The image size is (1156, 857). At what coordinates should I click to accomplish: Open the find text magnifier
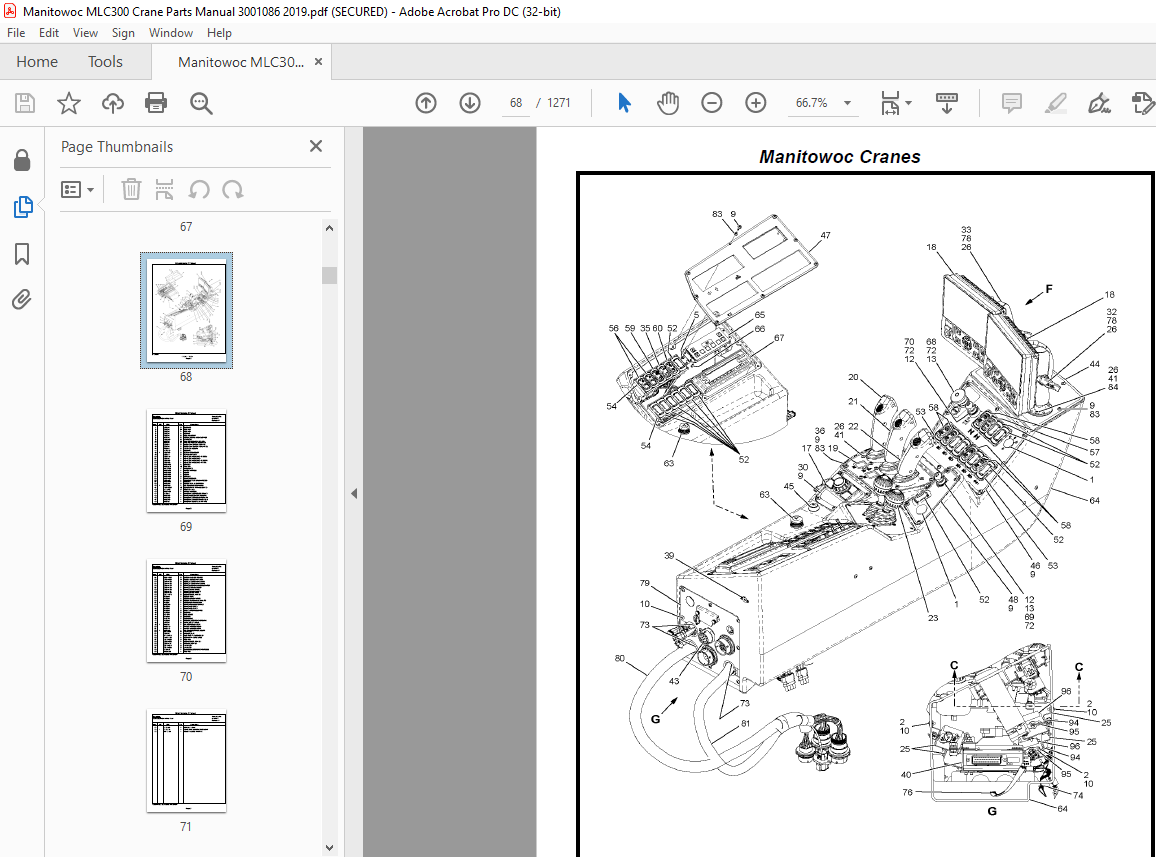(x=201, y=103)
